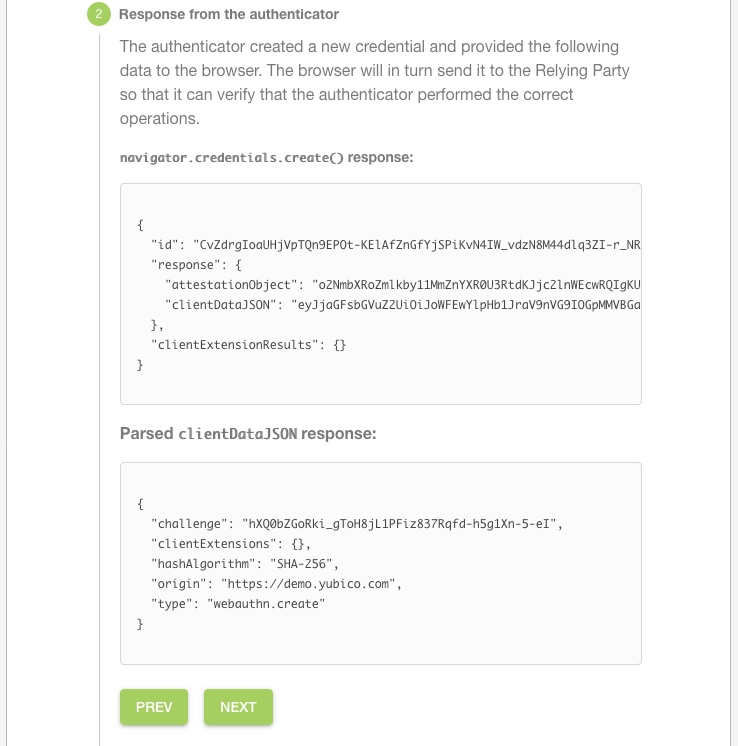Click the clientExtensionResults line
This screenshot has width=738, height=746.
pos(248,344)
